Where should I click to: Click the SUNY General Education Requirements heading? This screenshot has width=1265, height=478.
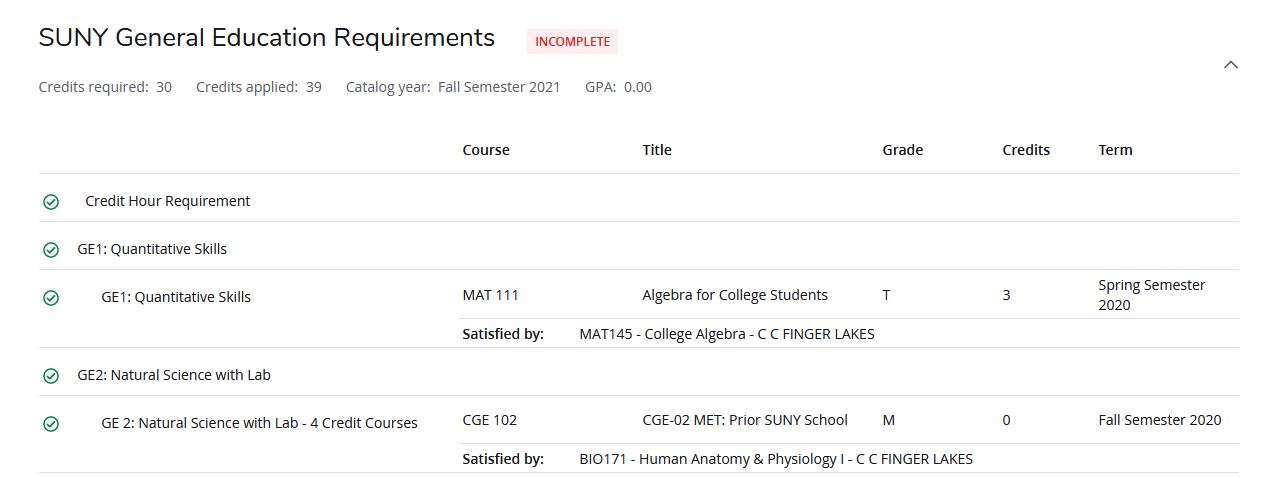(x=266, y=38)
